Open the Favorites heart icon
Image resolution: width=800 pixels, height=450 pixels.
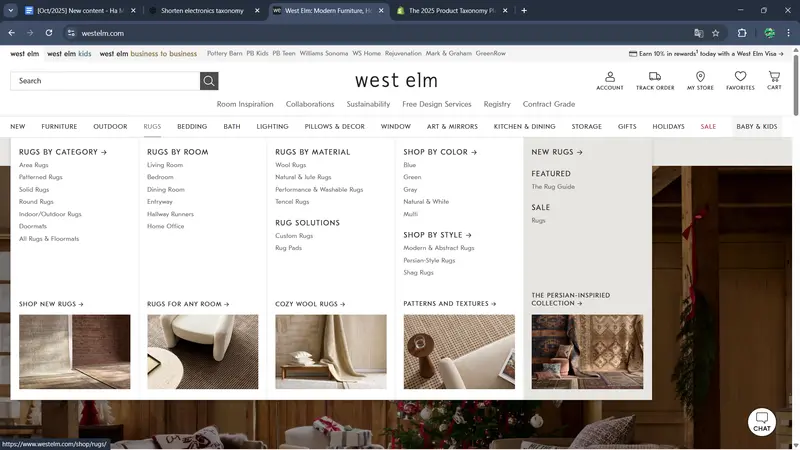coord(740,81)
